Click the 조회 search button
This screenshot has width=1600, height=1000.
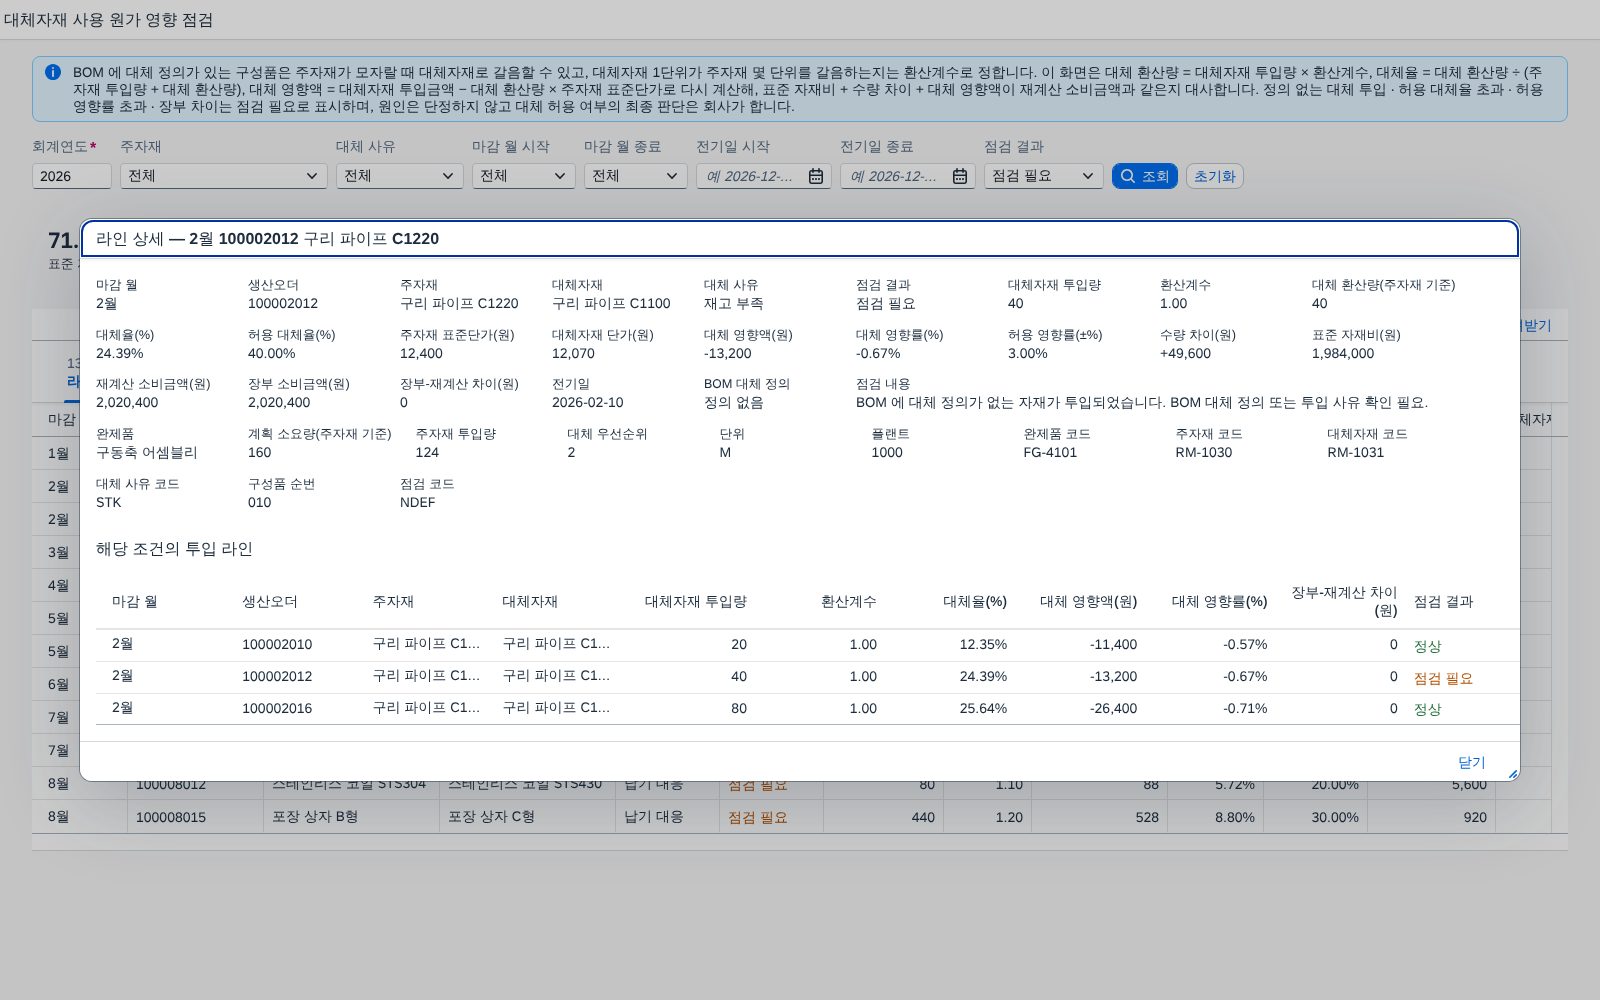pyautogui.click(x=1144, y=176)
